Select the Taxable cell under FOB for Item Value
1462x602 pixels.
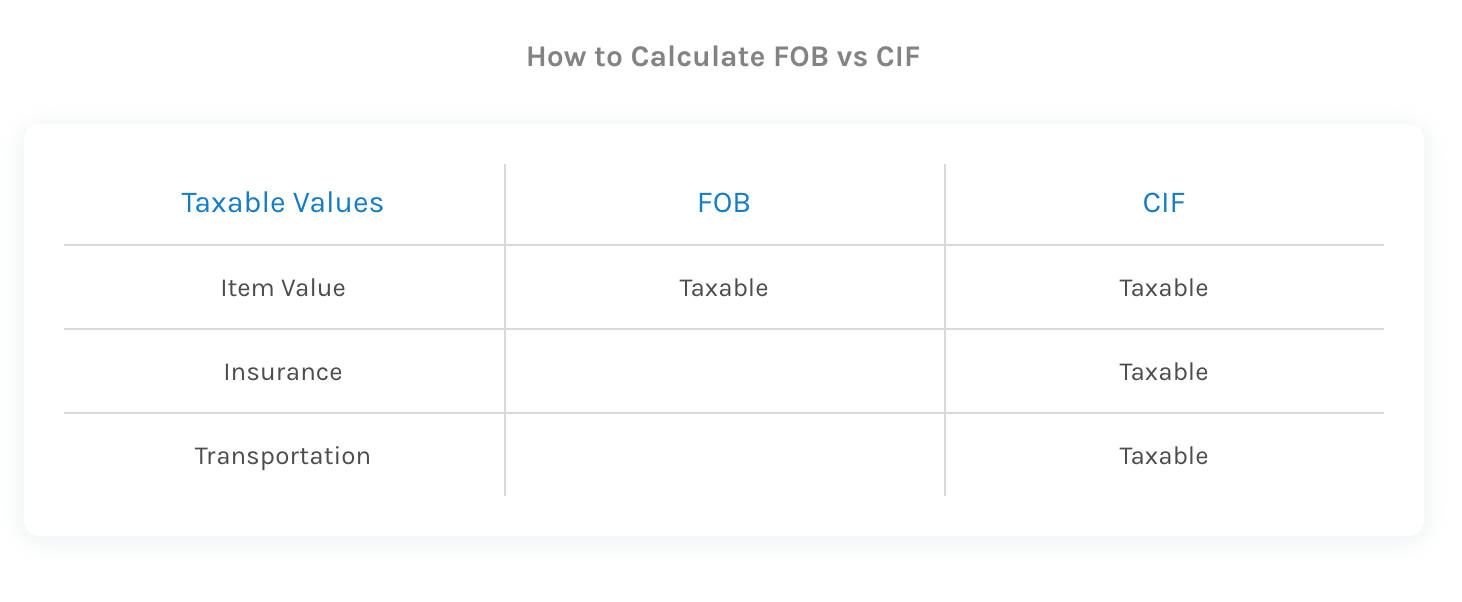[724, 288]
